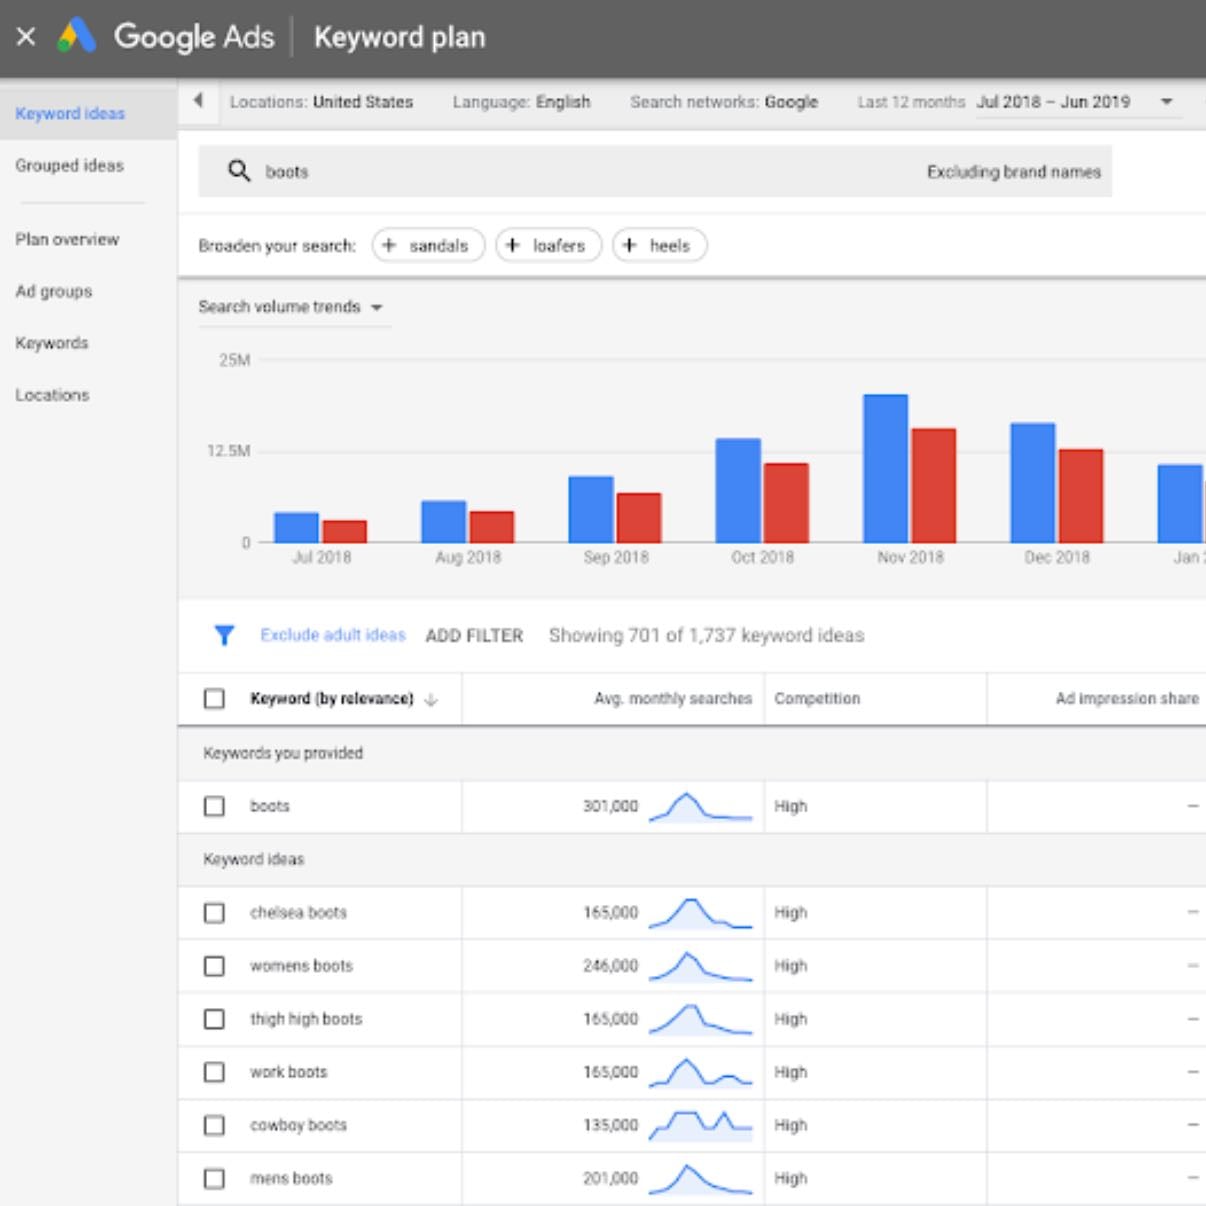Sort by Keyword (by relevance) column
This screenshot has width=1206, height=1206.
click(x=331, y=699)
